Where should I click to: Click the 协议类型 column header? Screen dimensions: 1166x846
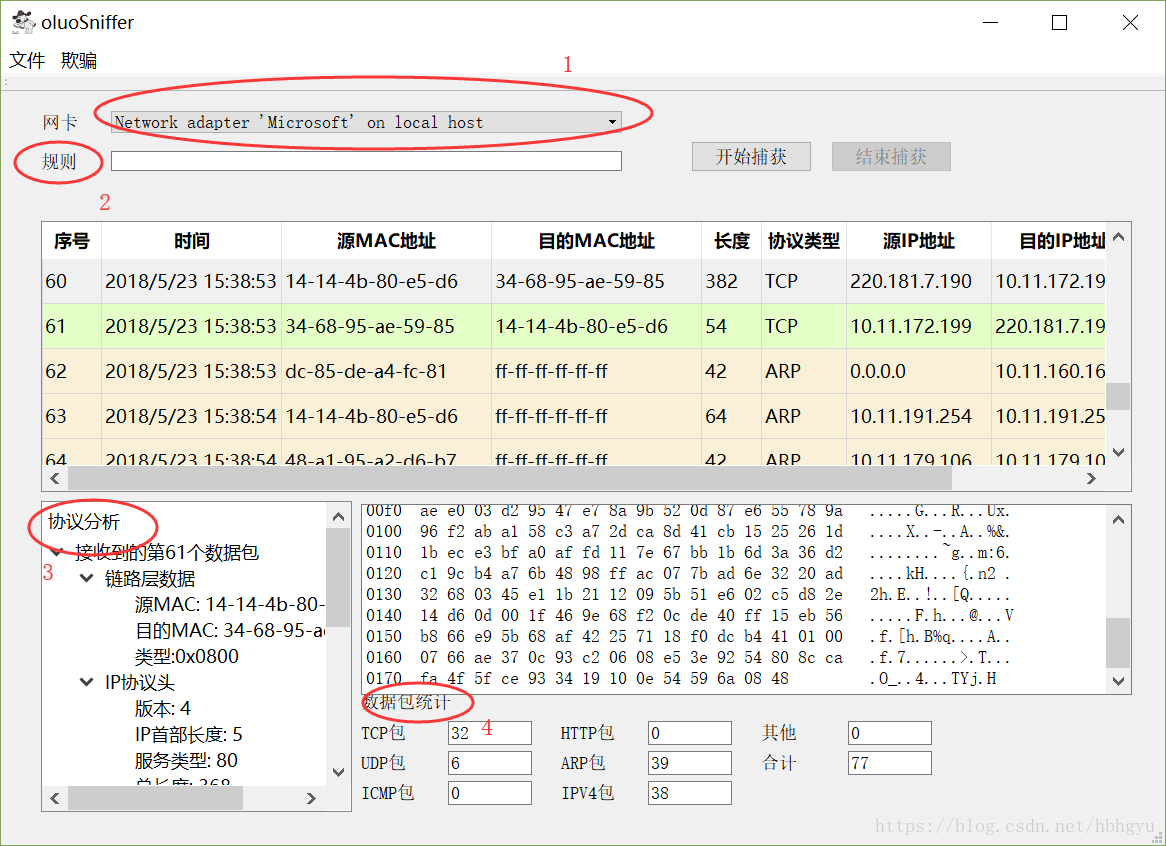(804, 241)
